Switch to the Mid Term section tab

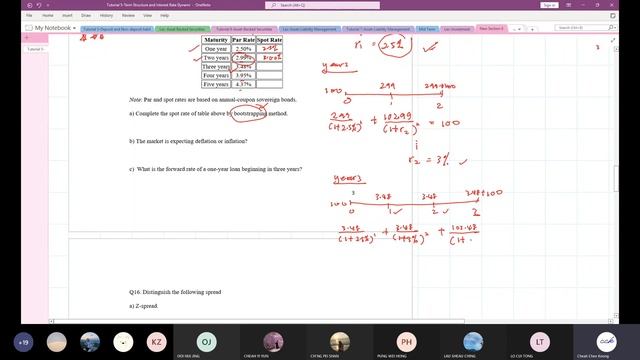pyautogui.click(x=427, y=29)
